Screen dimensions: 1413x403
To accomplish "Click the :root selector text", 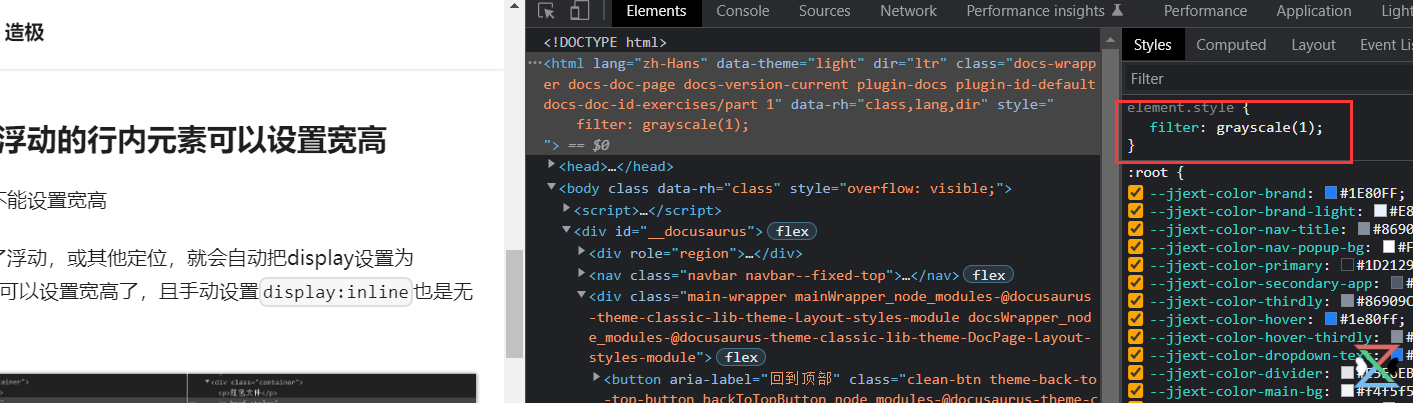I will tap(1148, 172).
